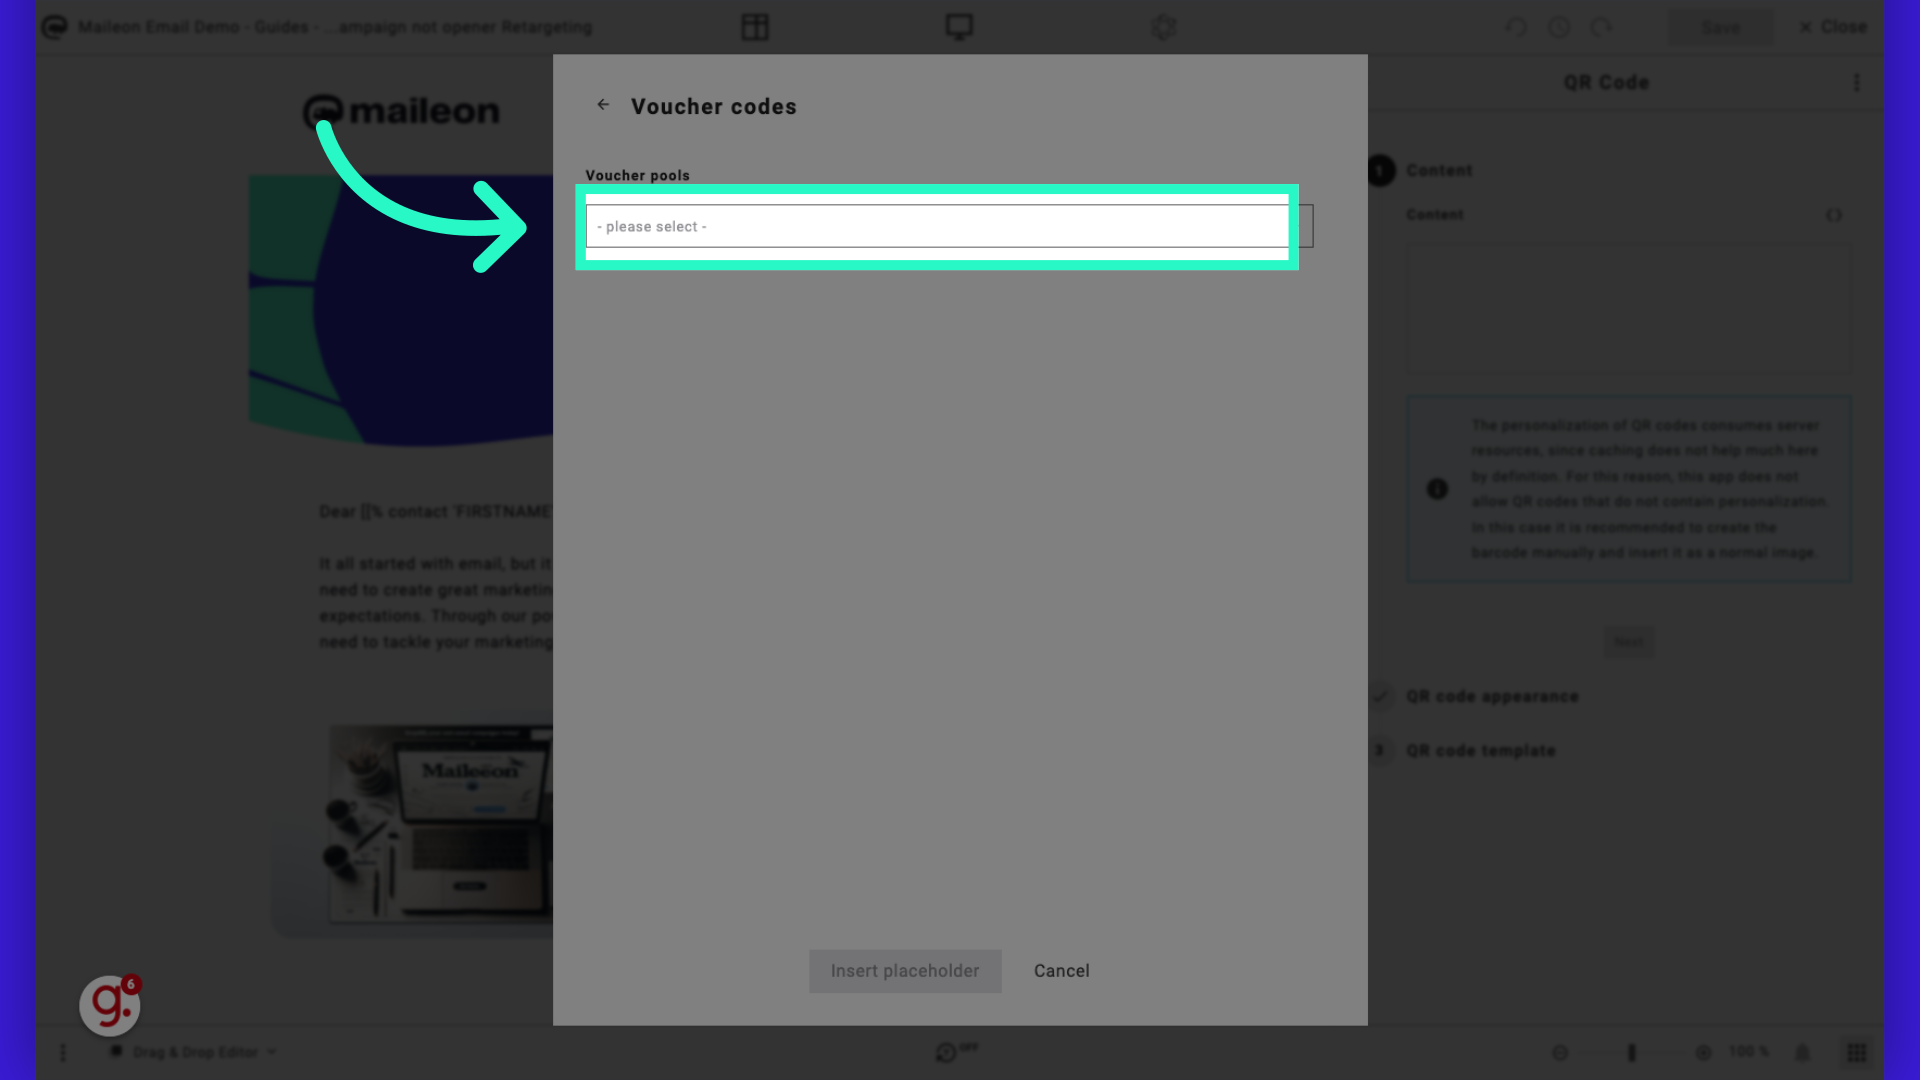Select the desktop preview icon

click(959, 26)
